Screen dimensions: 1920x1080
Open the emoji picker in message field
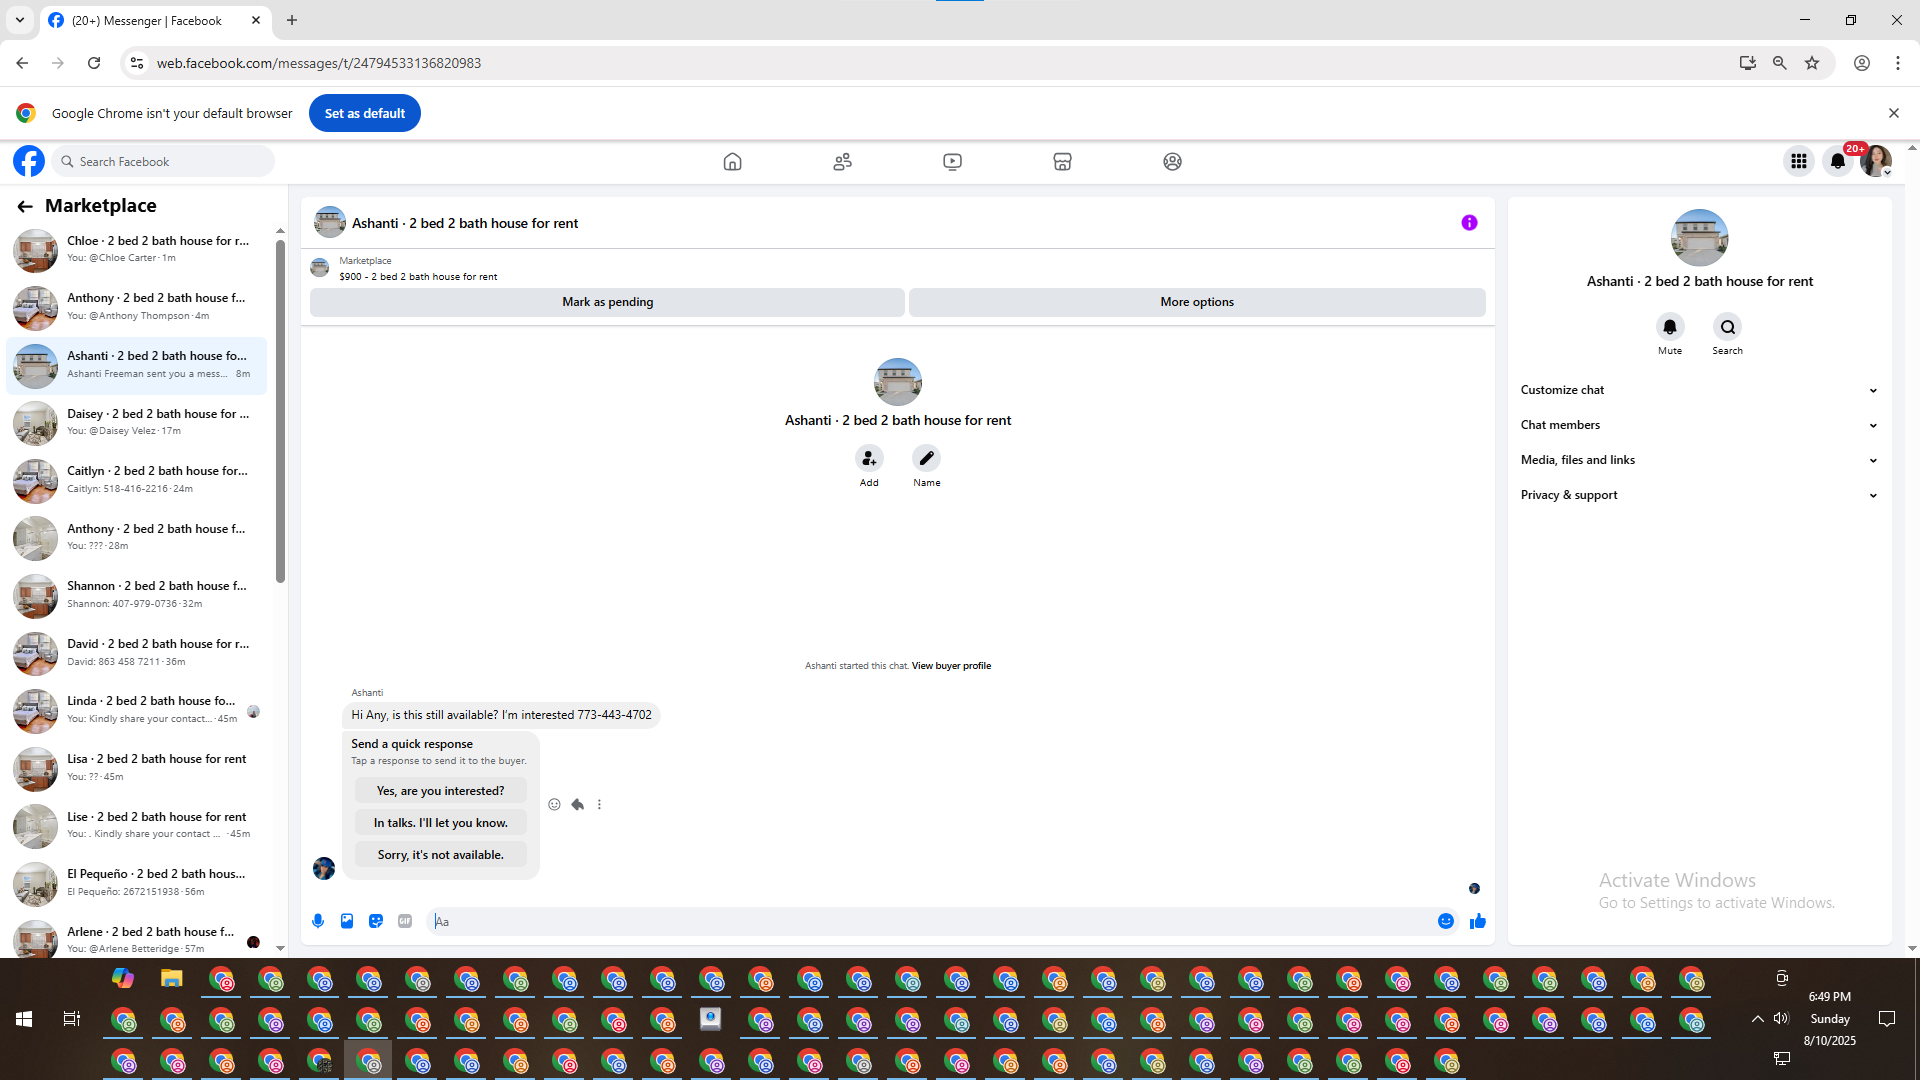coord(1446,921)
